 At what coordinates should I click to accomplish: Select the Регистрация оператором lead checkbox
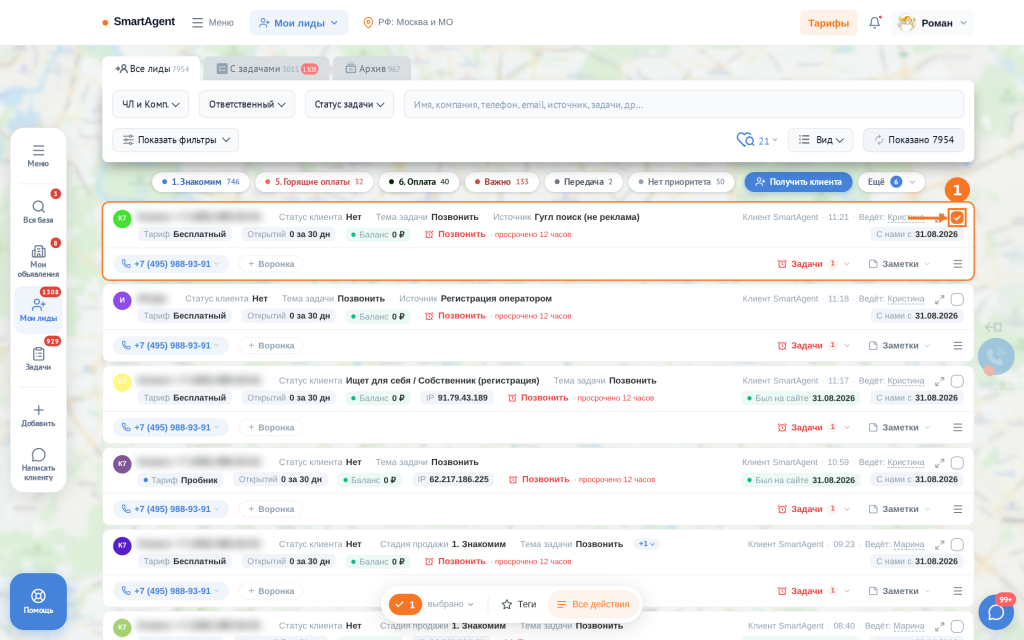click(x=957, y=299)
